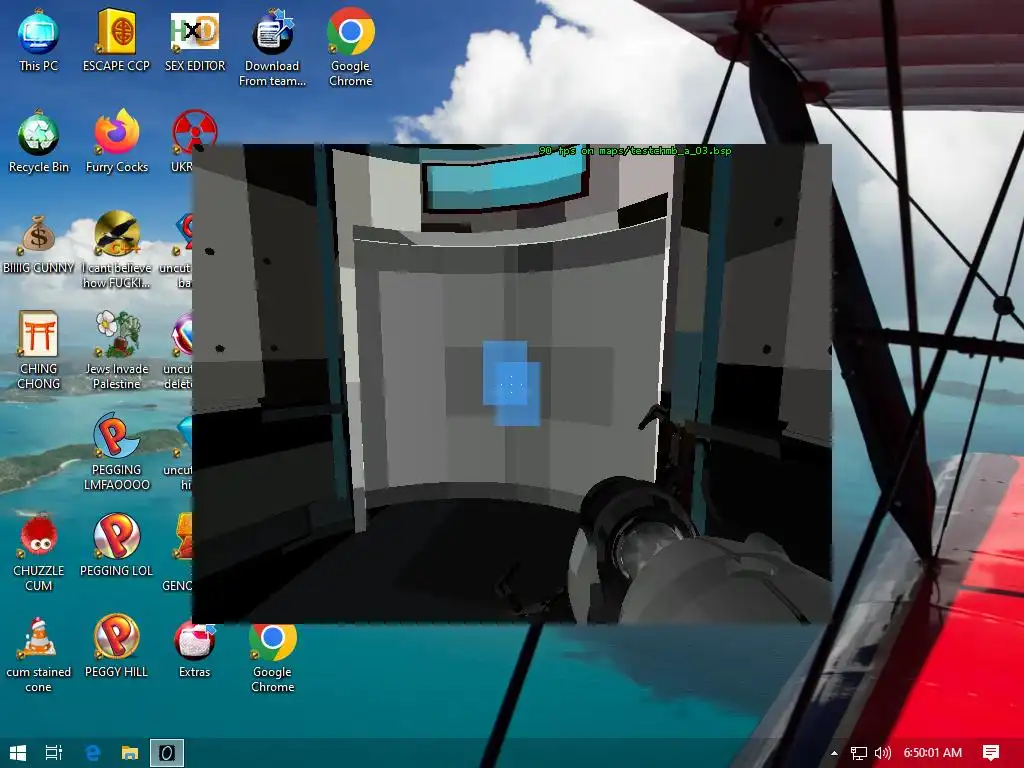Click the teal window panel atop the game elevator
Image resolution: width=1024 pixels, height=768 pixels.
point(504,179)
